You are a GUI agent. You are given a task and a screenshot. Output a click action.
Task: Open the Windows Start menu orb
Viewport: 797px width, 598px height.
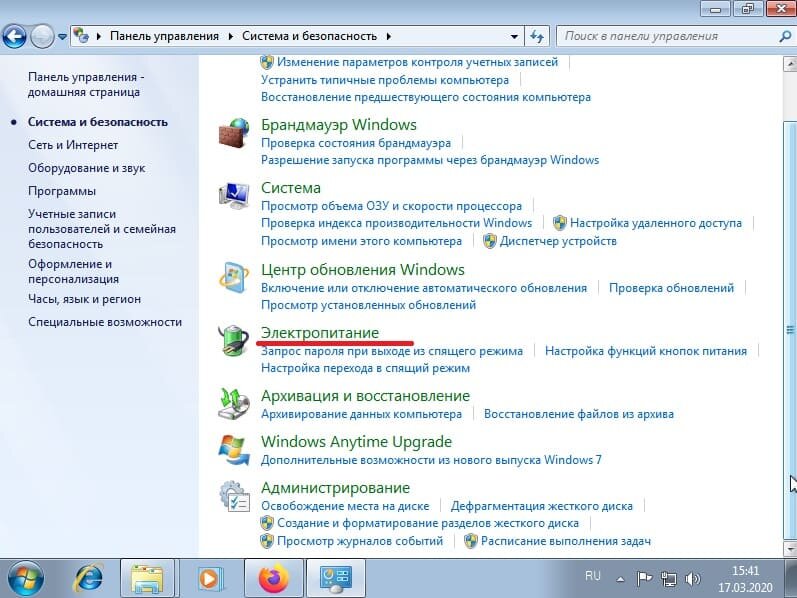click(x=25, y=579)
